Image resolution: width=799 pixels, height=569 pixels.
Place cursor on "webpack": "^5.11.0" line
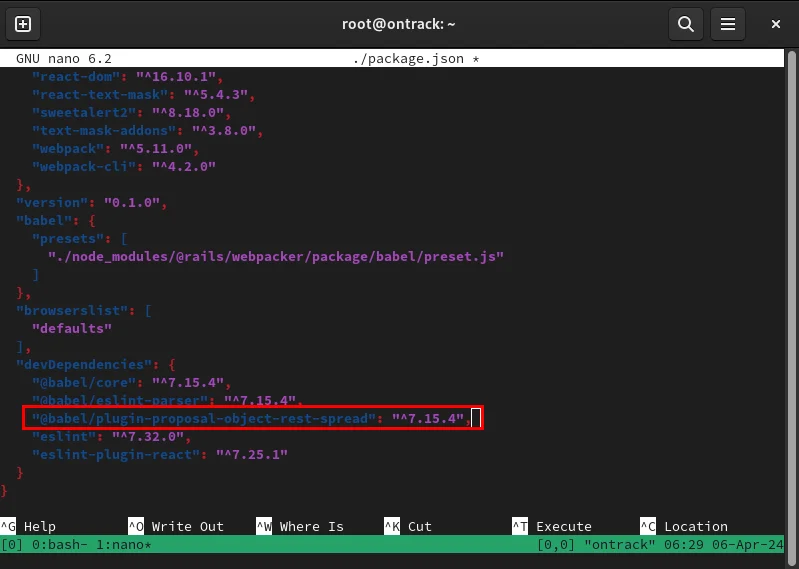(116, 148)
